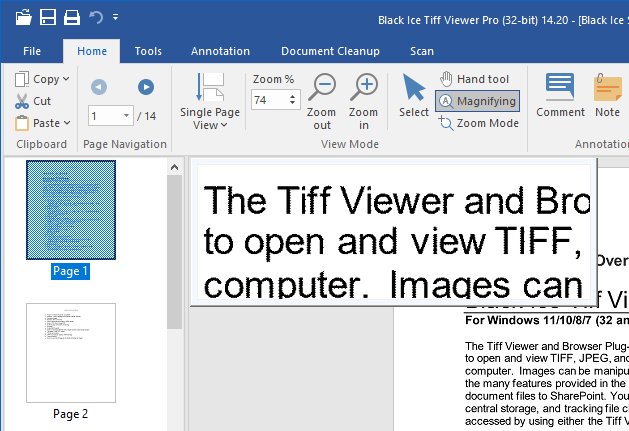The width and height of the screenshot is (629, 431).
Task: Click the Page 2 thumbnail label
Action: pos(70,414)
